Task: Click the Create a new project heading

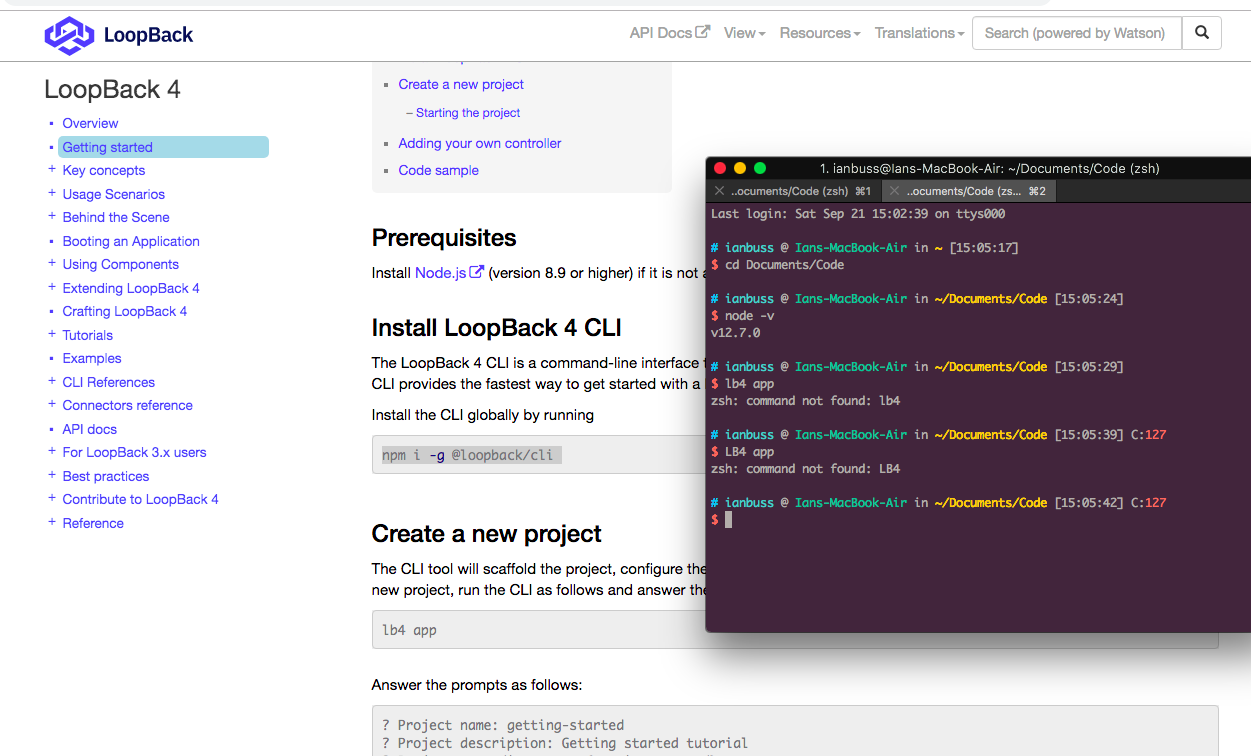Action: (x=487, y=534)
